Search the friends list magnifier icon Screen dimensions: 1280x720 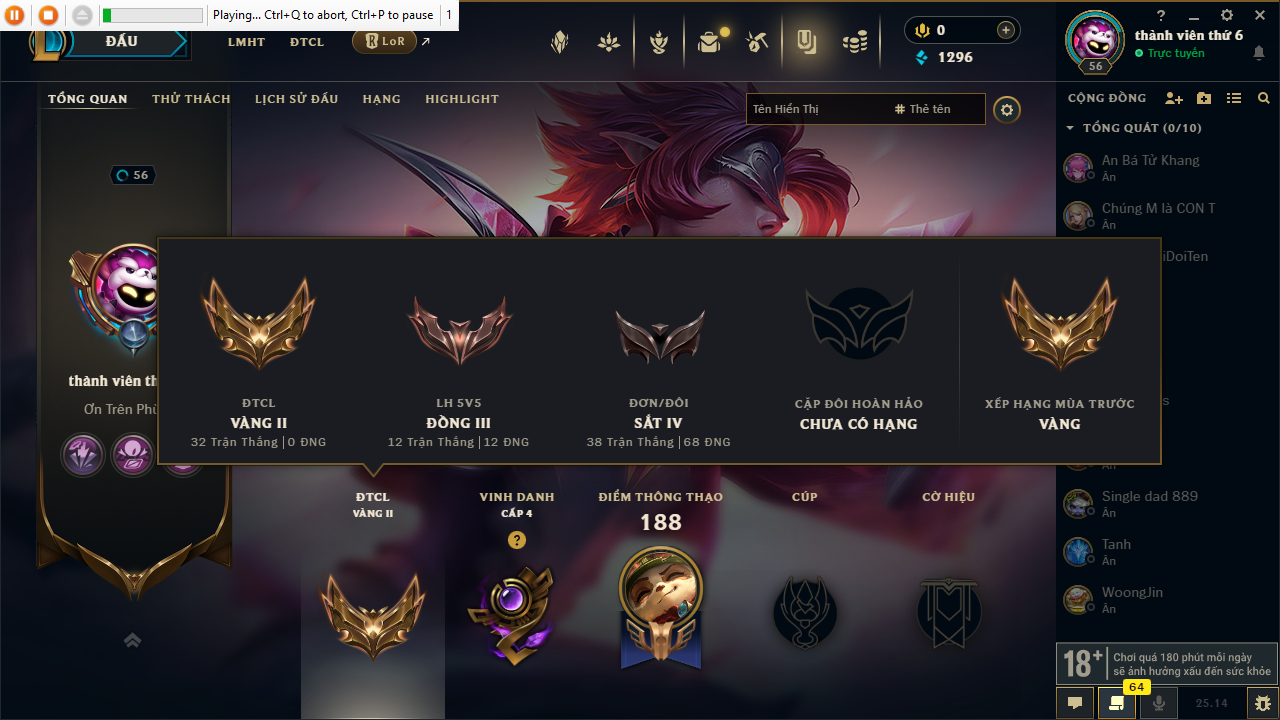click(x=1264, y=98)
